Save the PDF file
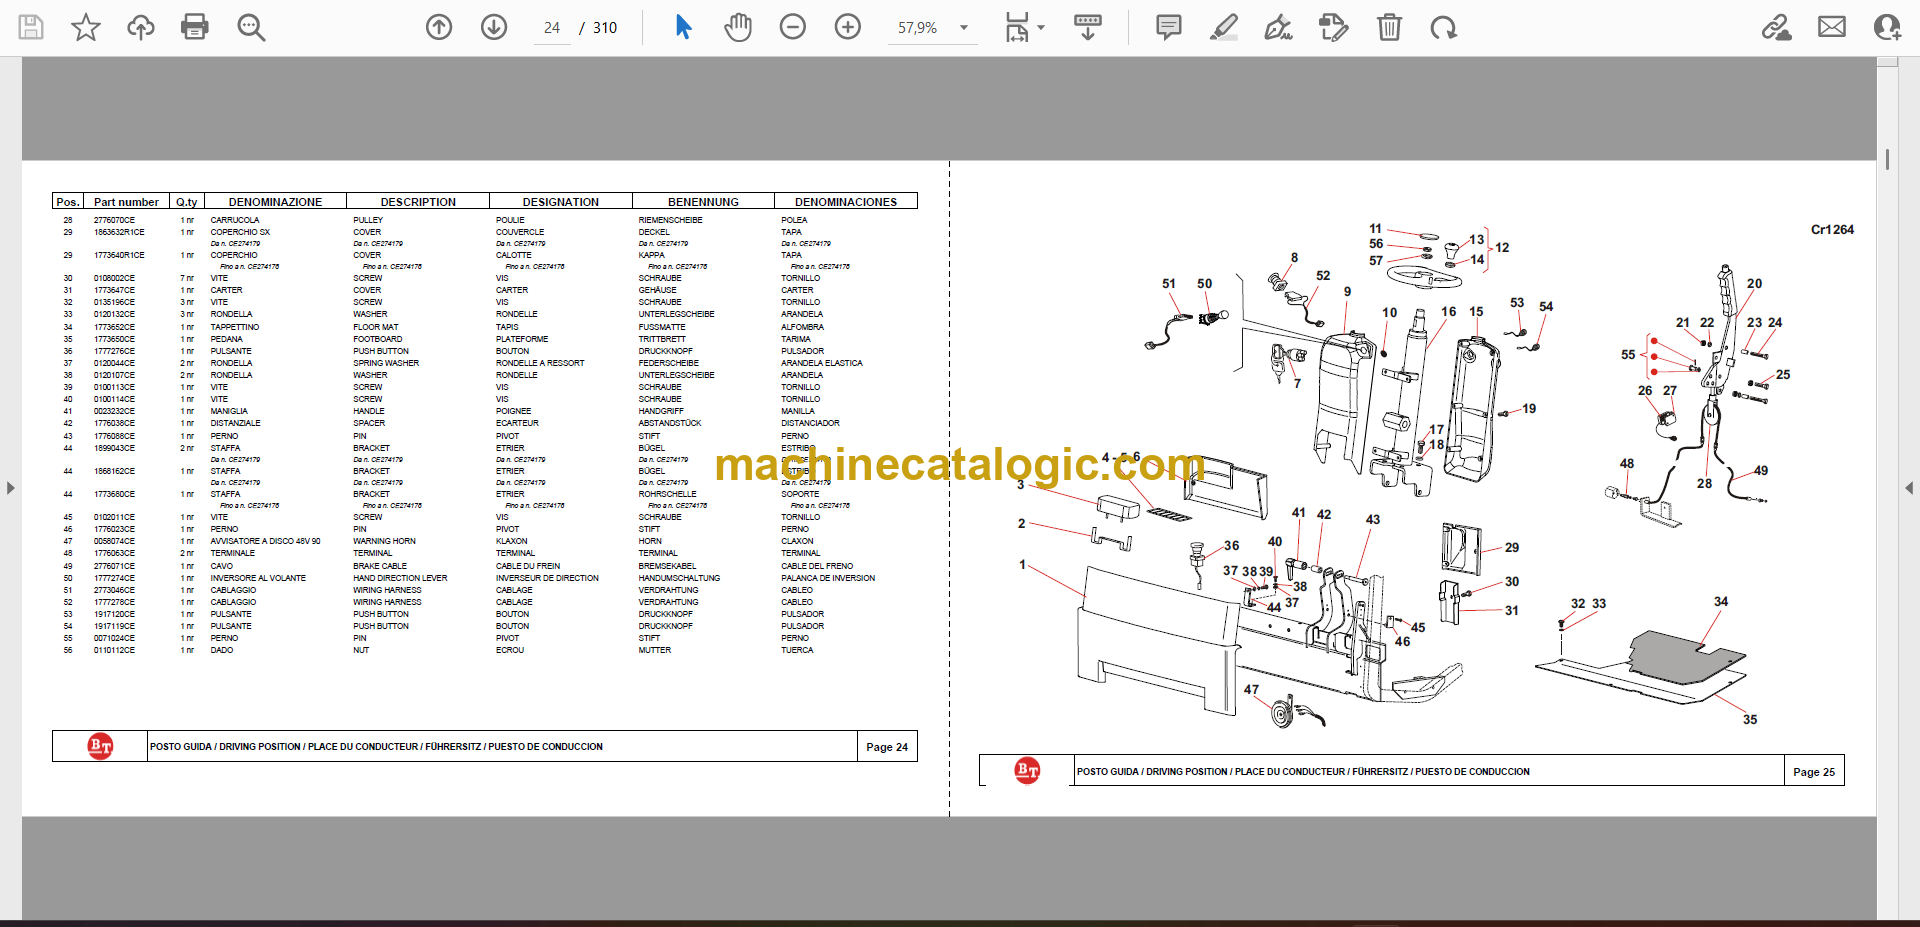Screen dimensions: 1920x927 tap(31, 27)
